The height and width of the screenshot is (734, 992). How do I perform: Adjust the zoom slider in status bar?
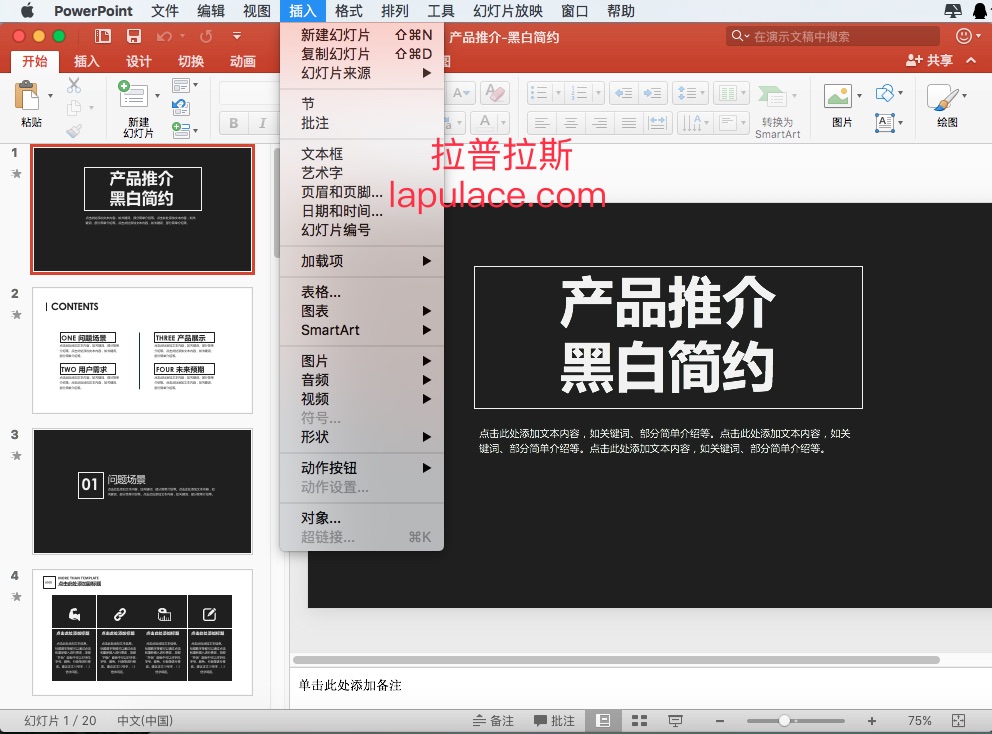tap(784, 720)
